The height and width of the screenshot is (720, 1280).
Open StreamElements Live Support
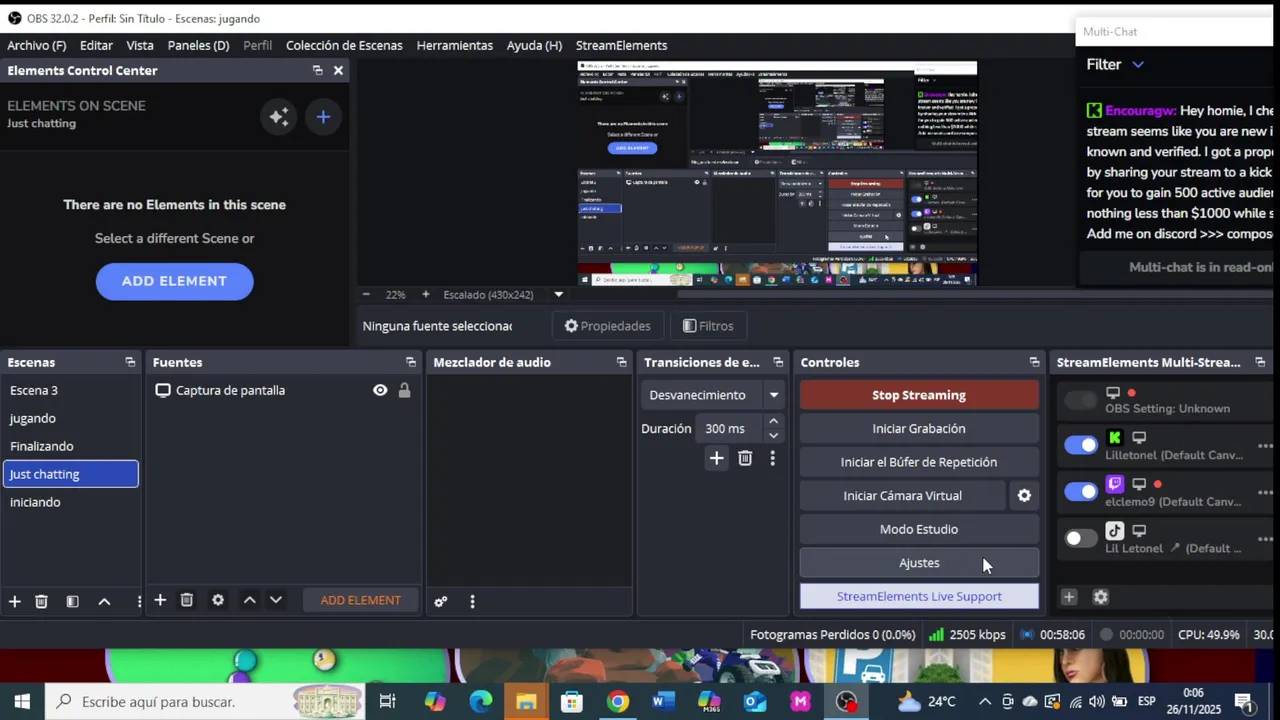pos(919,596)
